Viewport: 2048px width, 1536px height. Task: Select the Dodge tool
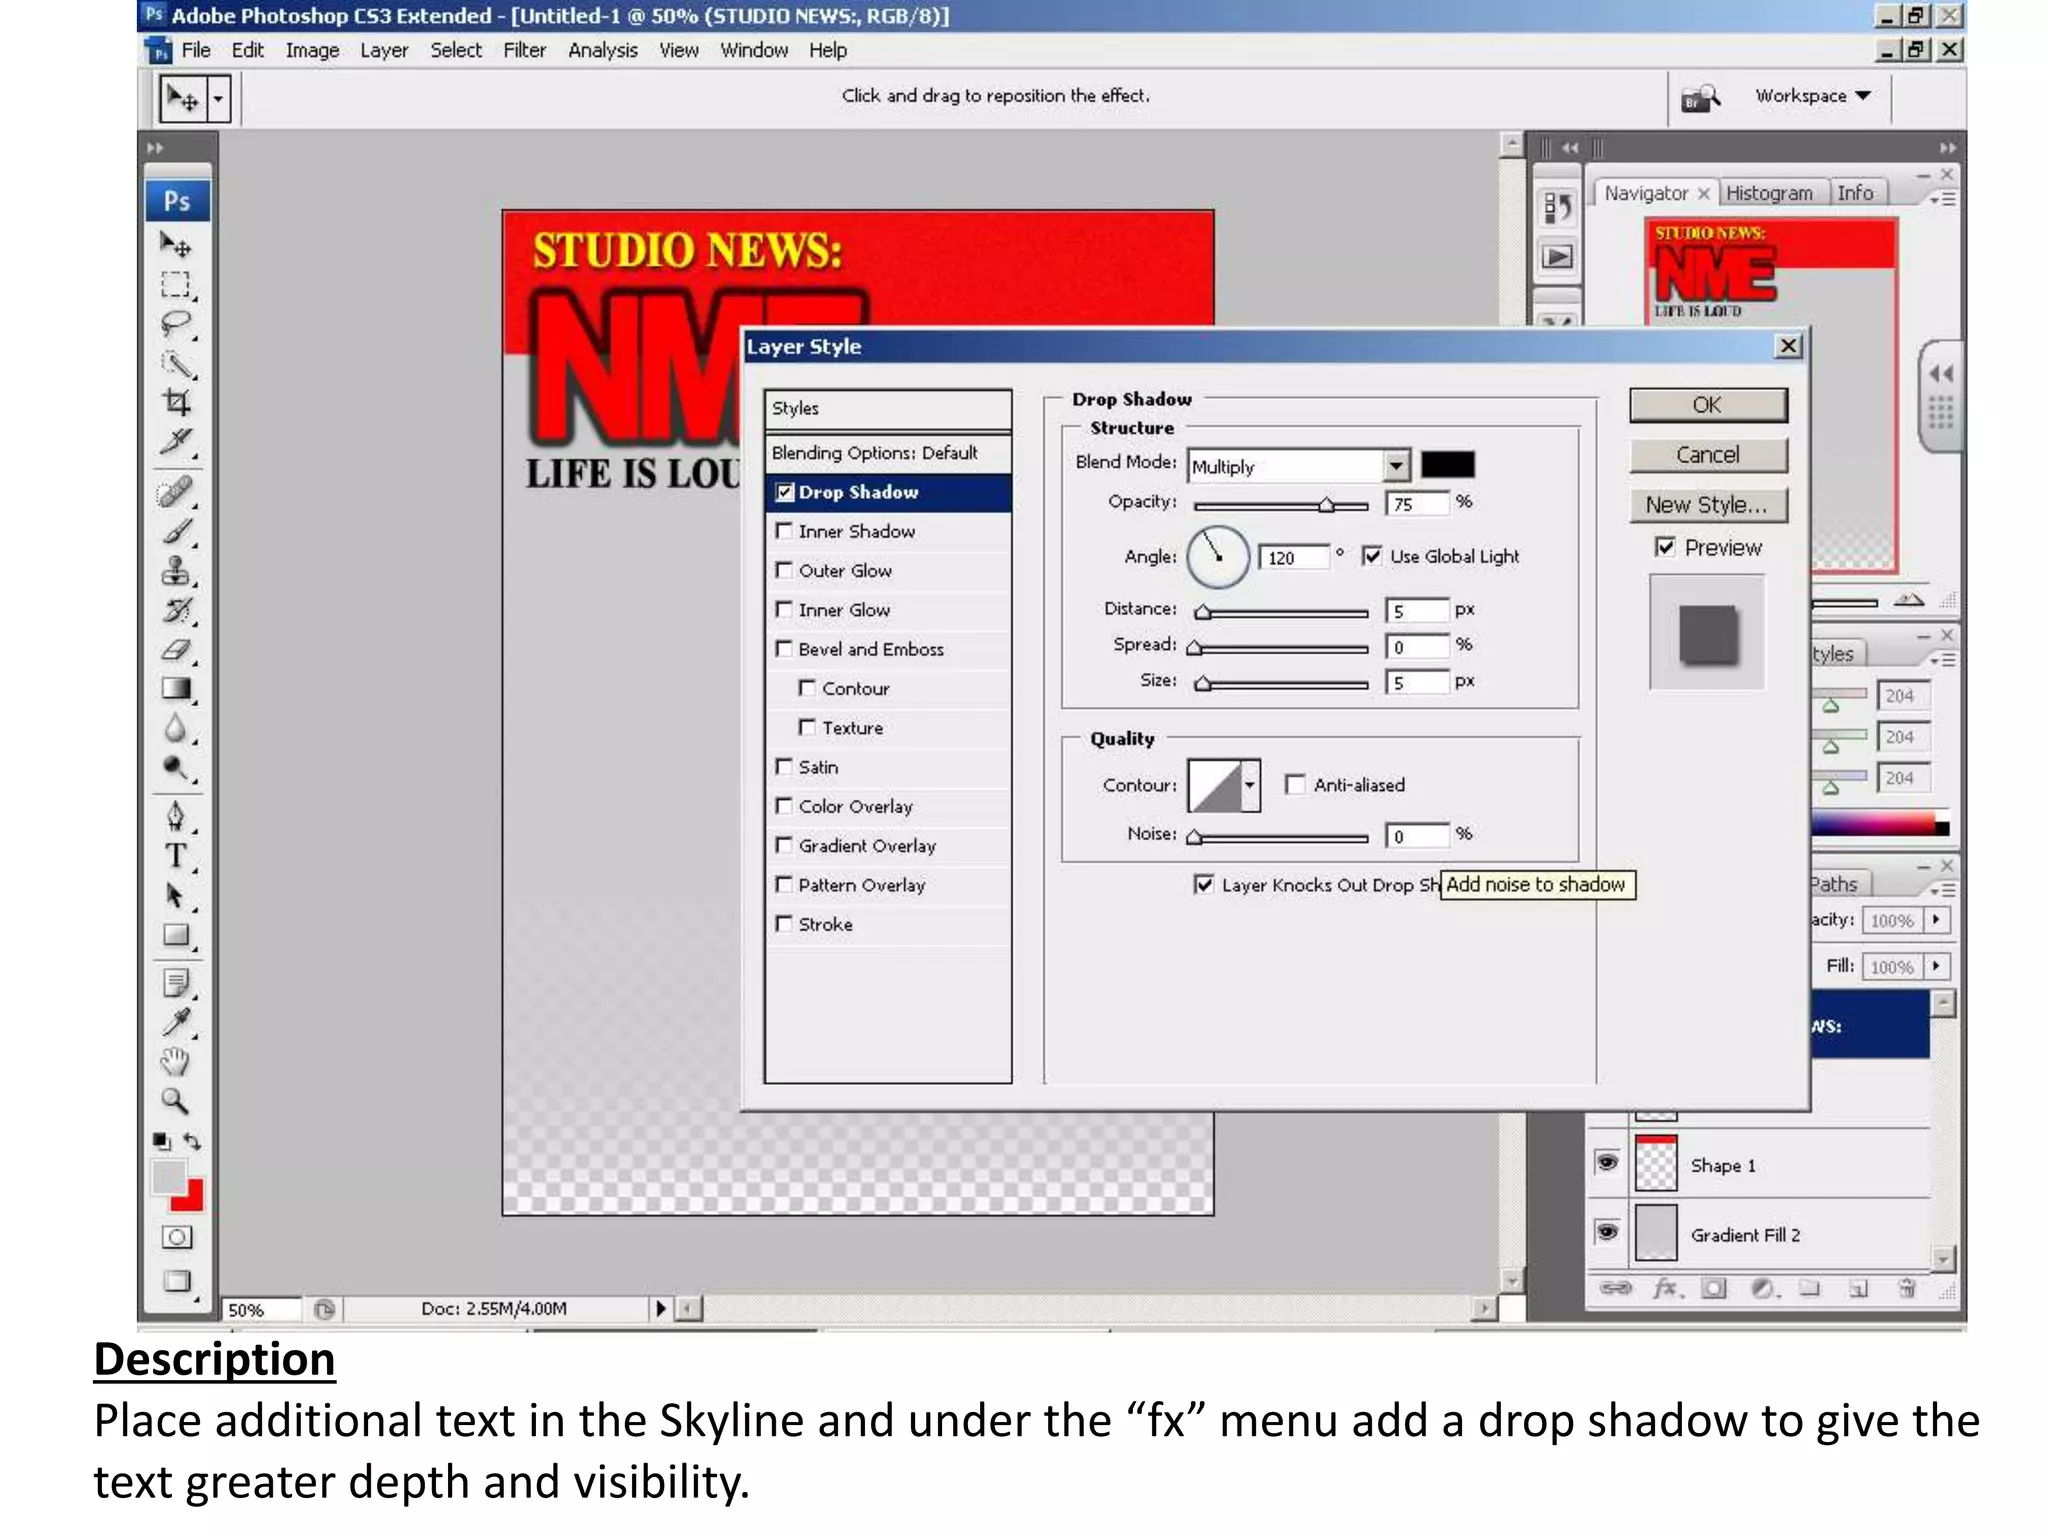point(176,768)
